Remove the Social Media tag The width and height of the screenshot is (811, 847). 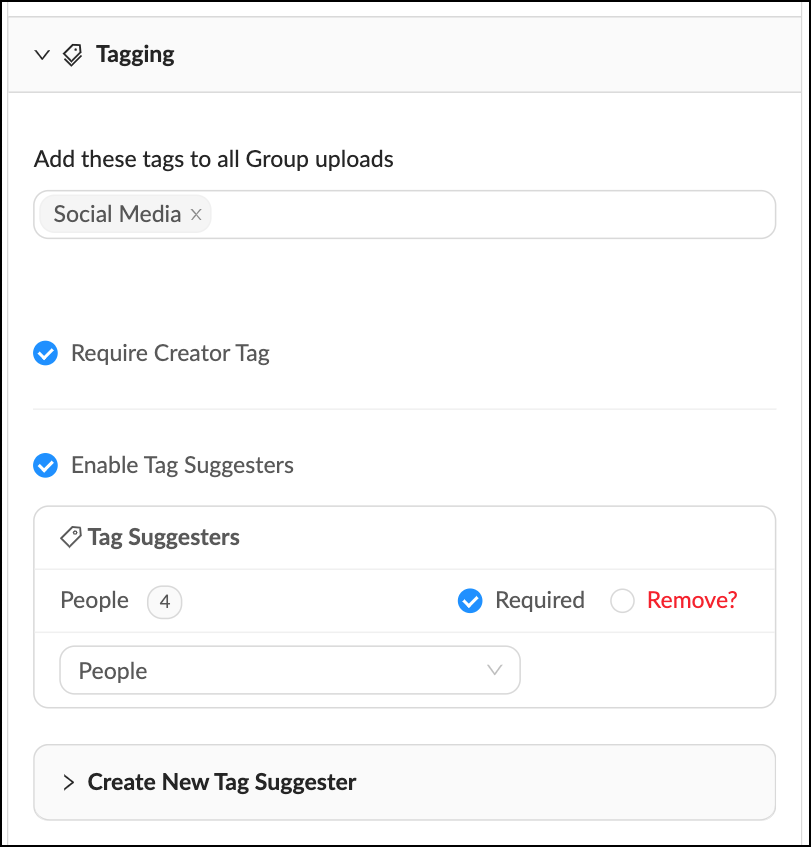point(196,214)
